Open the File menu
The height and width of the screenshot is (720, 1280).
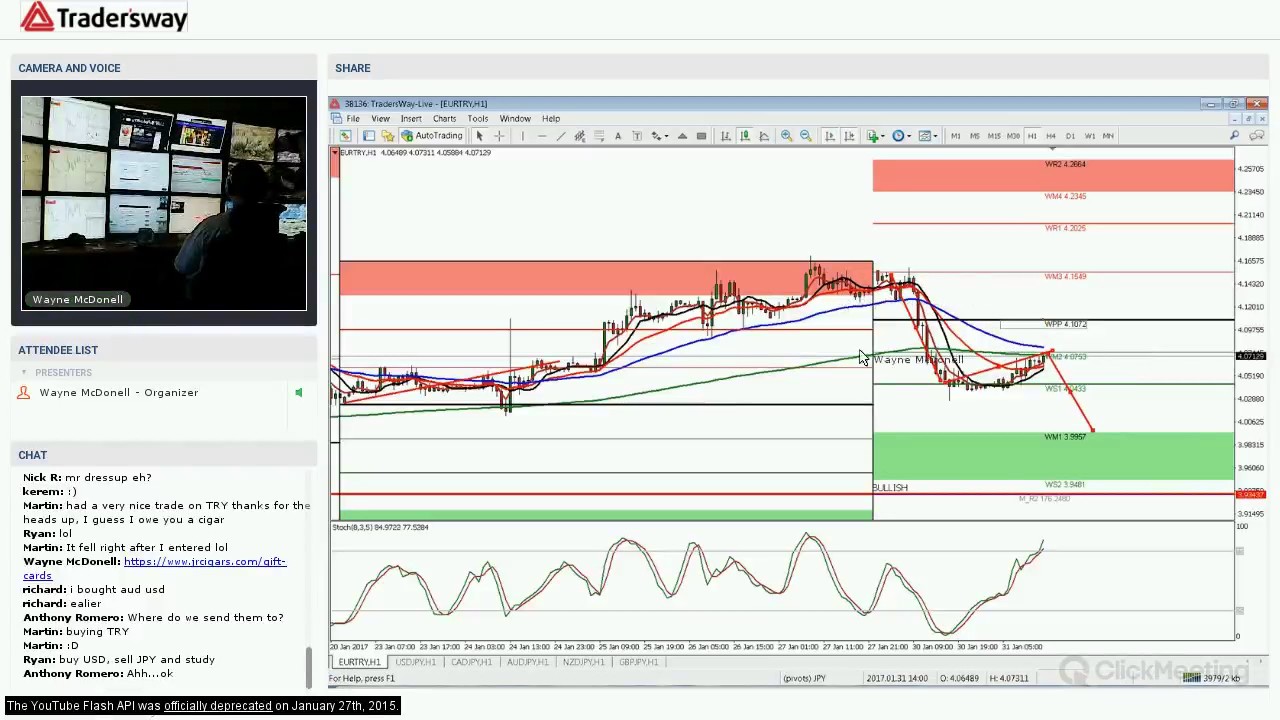353,119
